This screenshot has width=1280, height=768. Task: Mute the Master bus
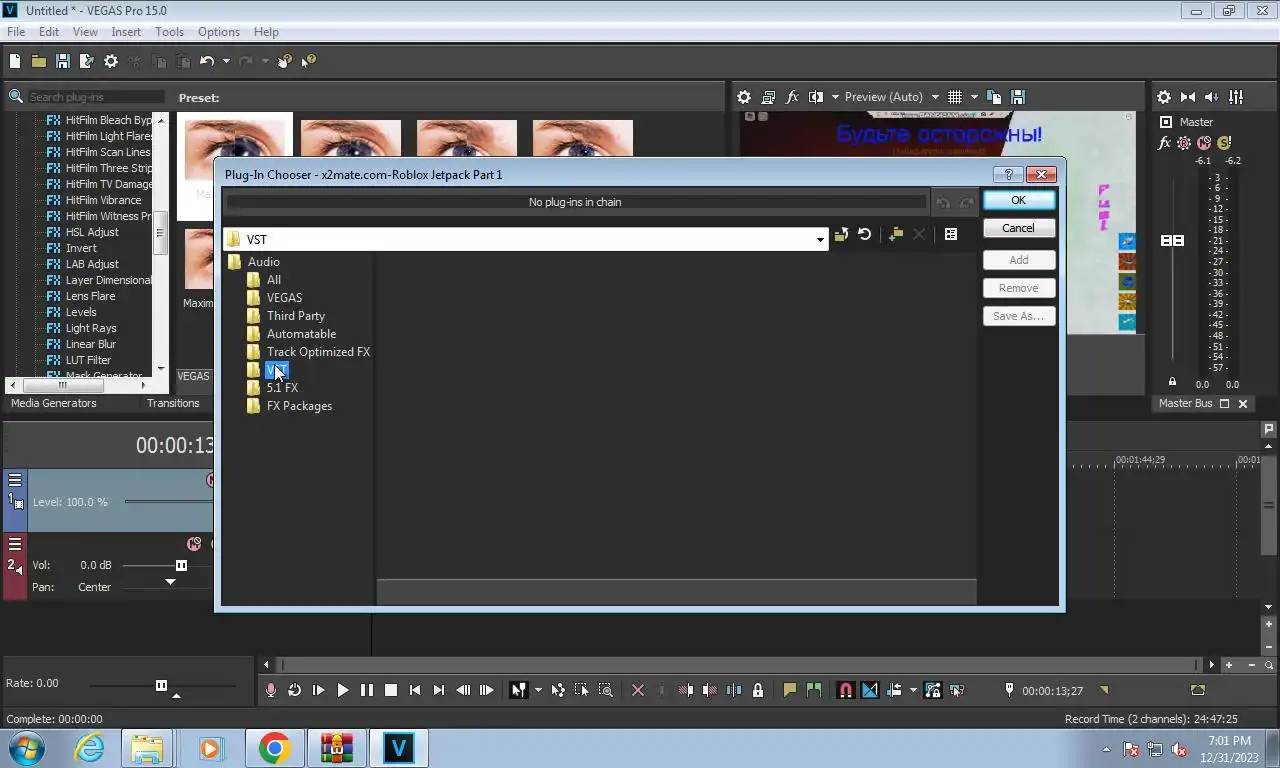[x=1204, y=143]
